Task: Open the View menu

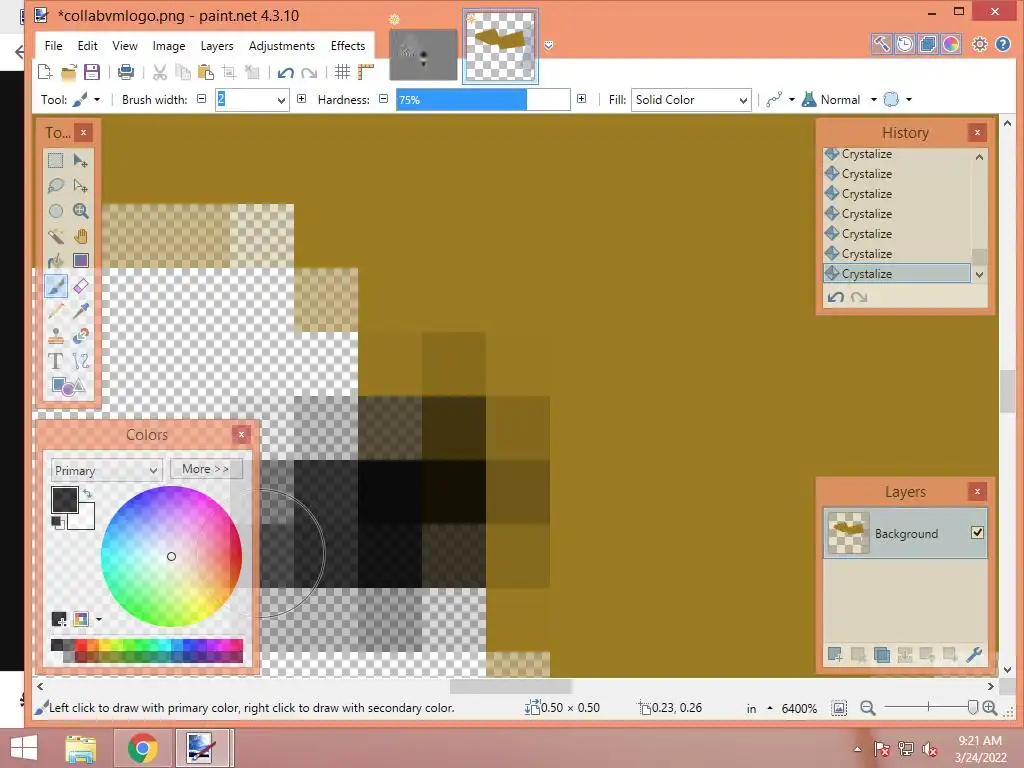Action: [x=125, y=46]
